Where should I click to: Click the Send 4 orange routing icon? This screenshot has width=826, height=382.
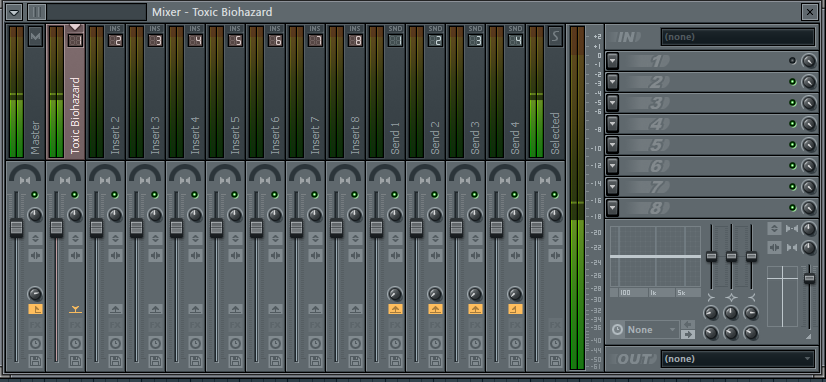pos(515,309)
